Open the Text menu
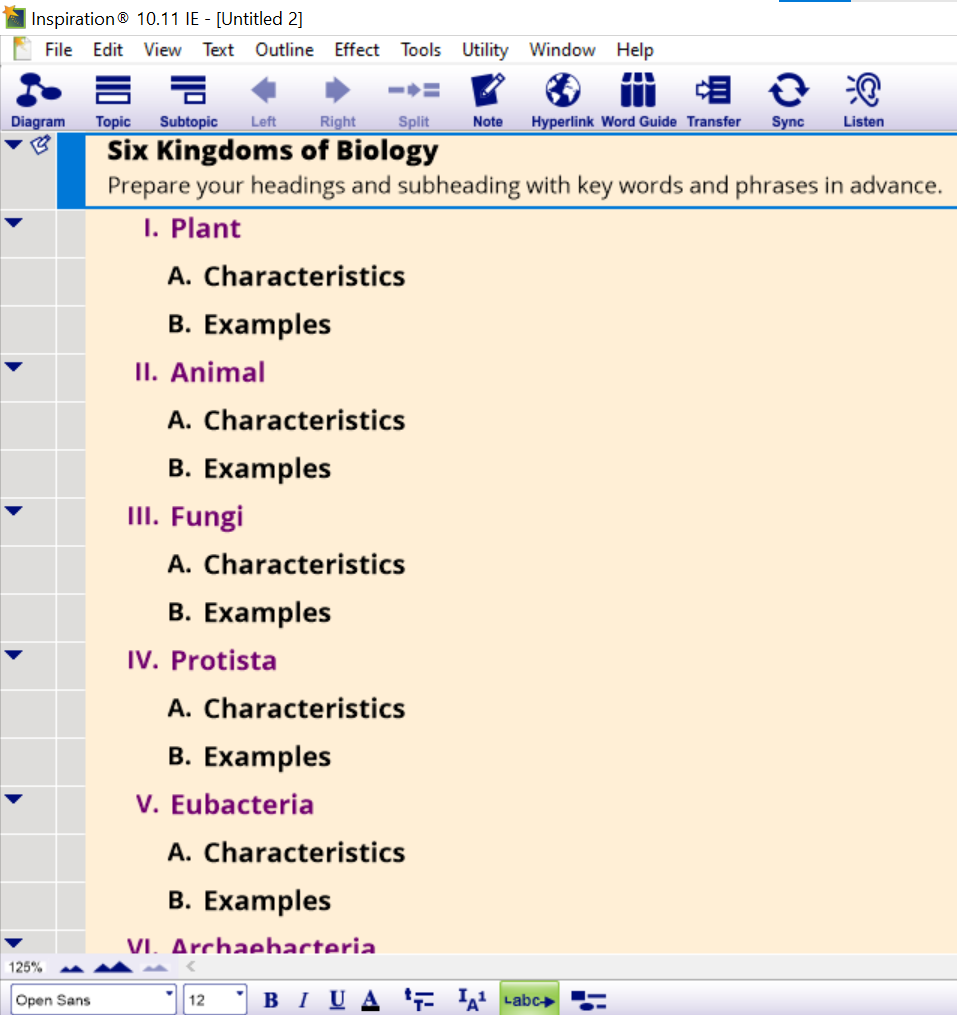Screen dimensions: 957x1015 pyautogui.click(x=218, y=50)
